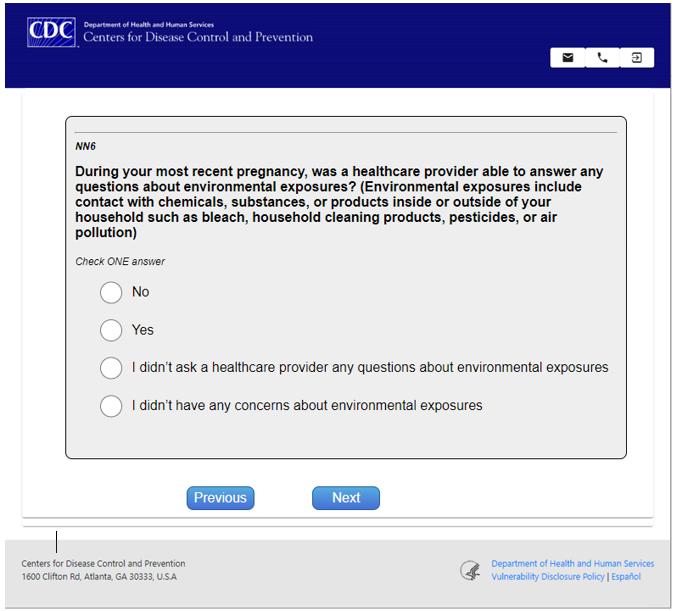This screenshot has width=677, height=611.
Task: Click the footer address "1600 Clifton Rd, Atlanta"
Action: click(x=99, y=577)
